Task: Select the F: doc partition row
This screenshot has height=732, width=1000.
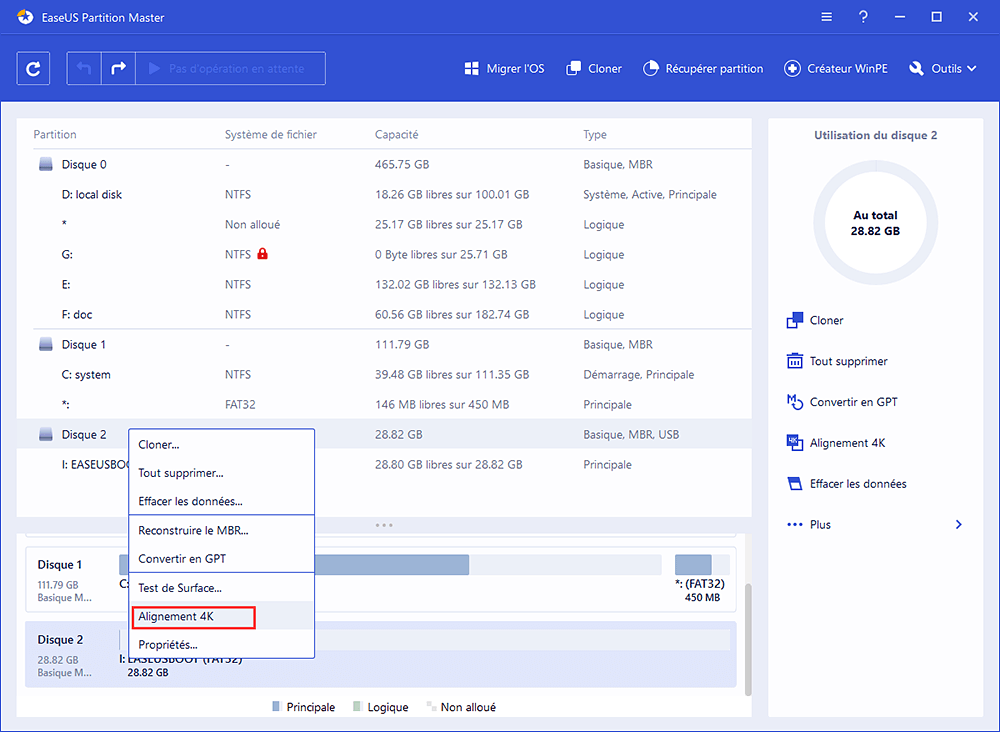Action: pos(384,314)
